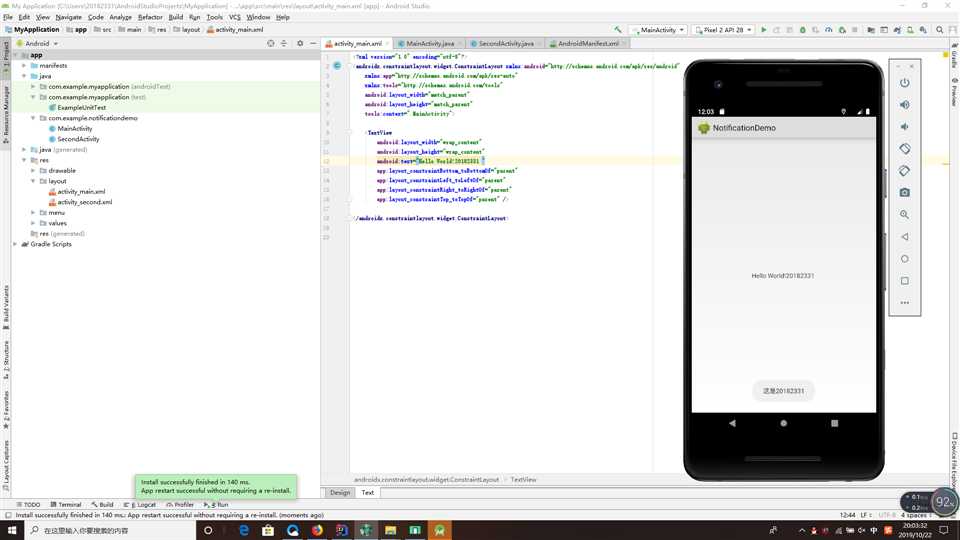960x540 pixels.
Task: Toggle tool window quick access icon in status bar
Action: pyautogui.click(x=7, y=516)
